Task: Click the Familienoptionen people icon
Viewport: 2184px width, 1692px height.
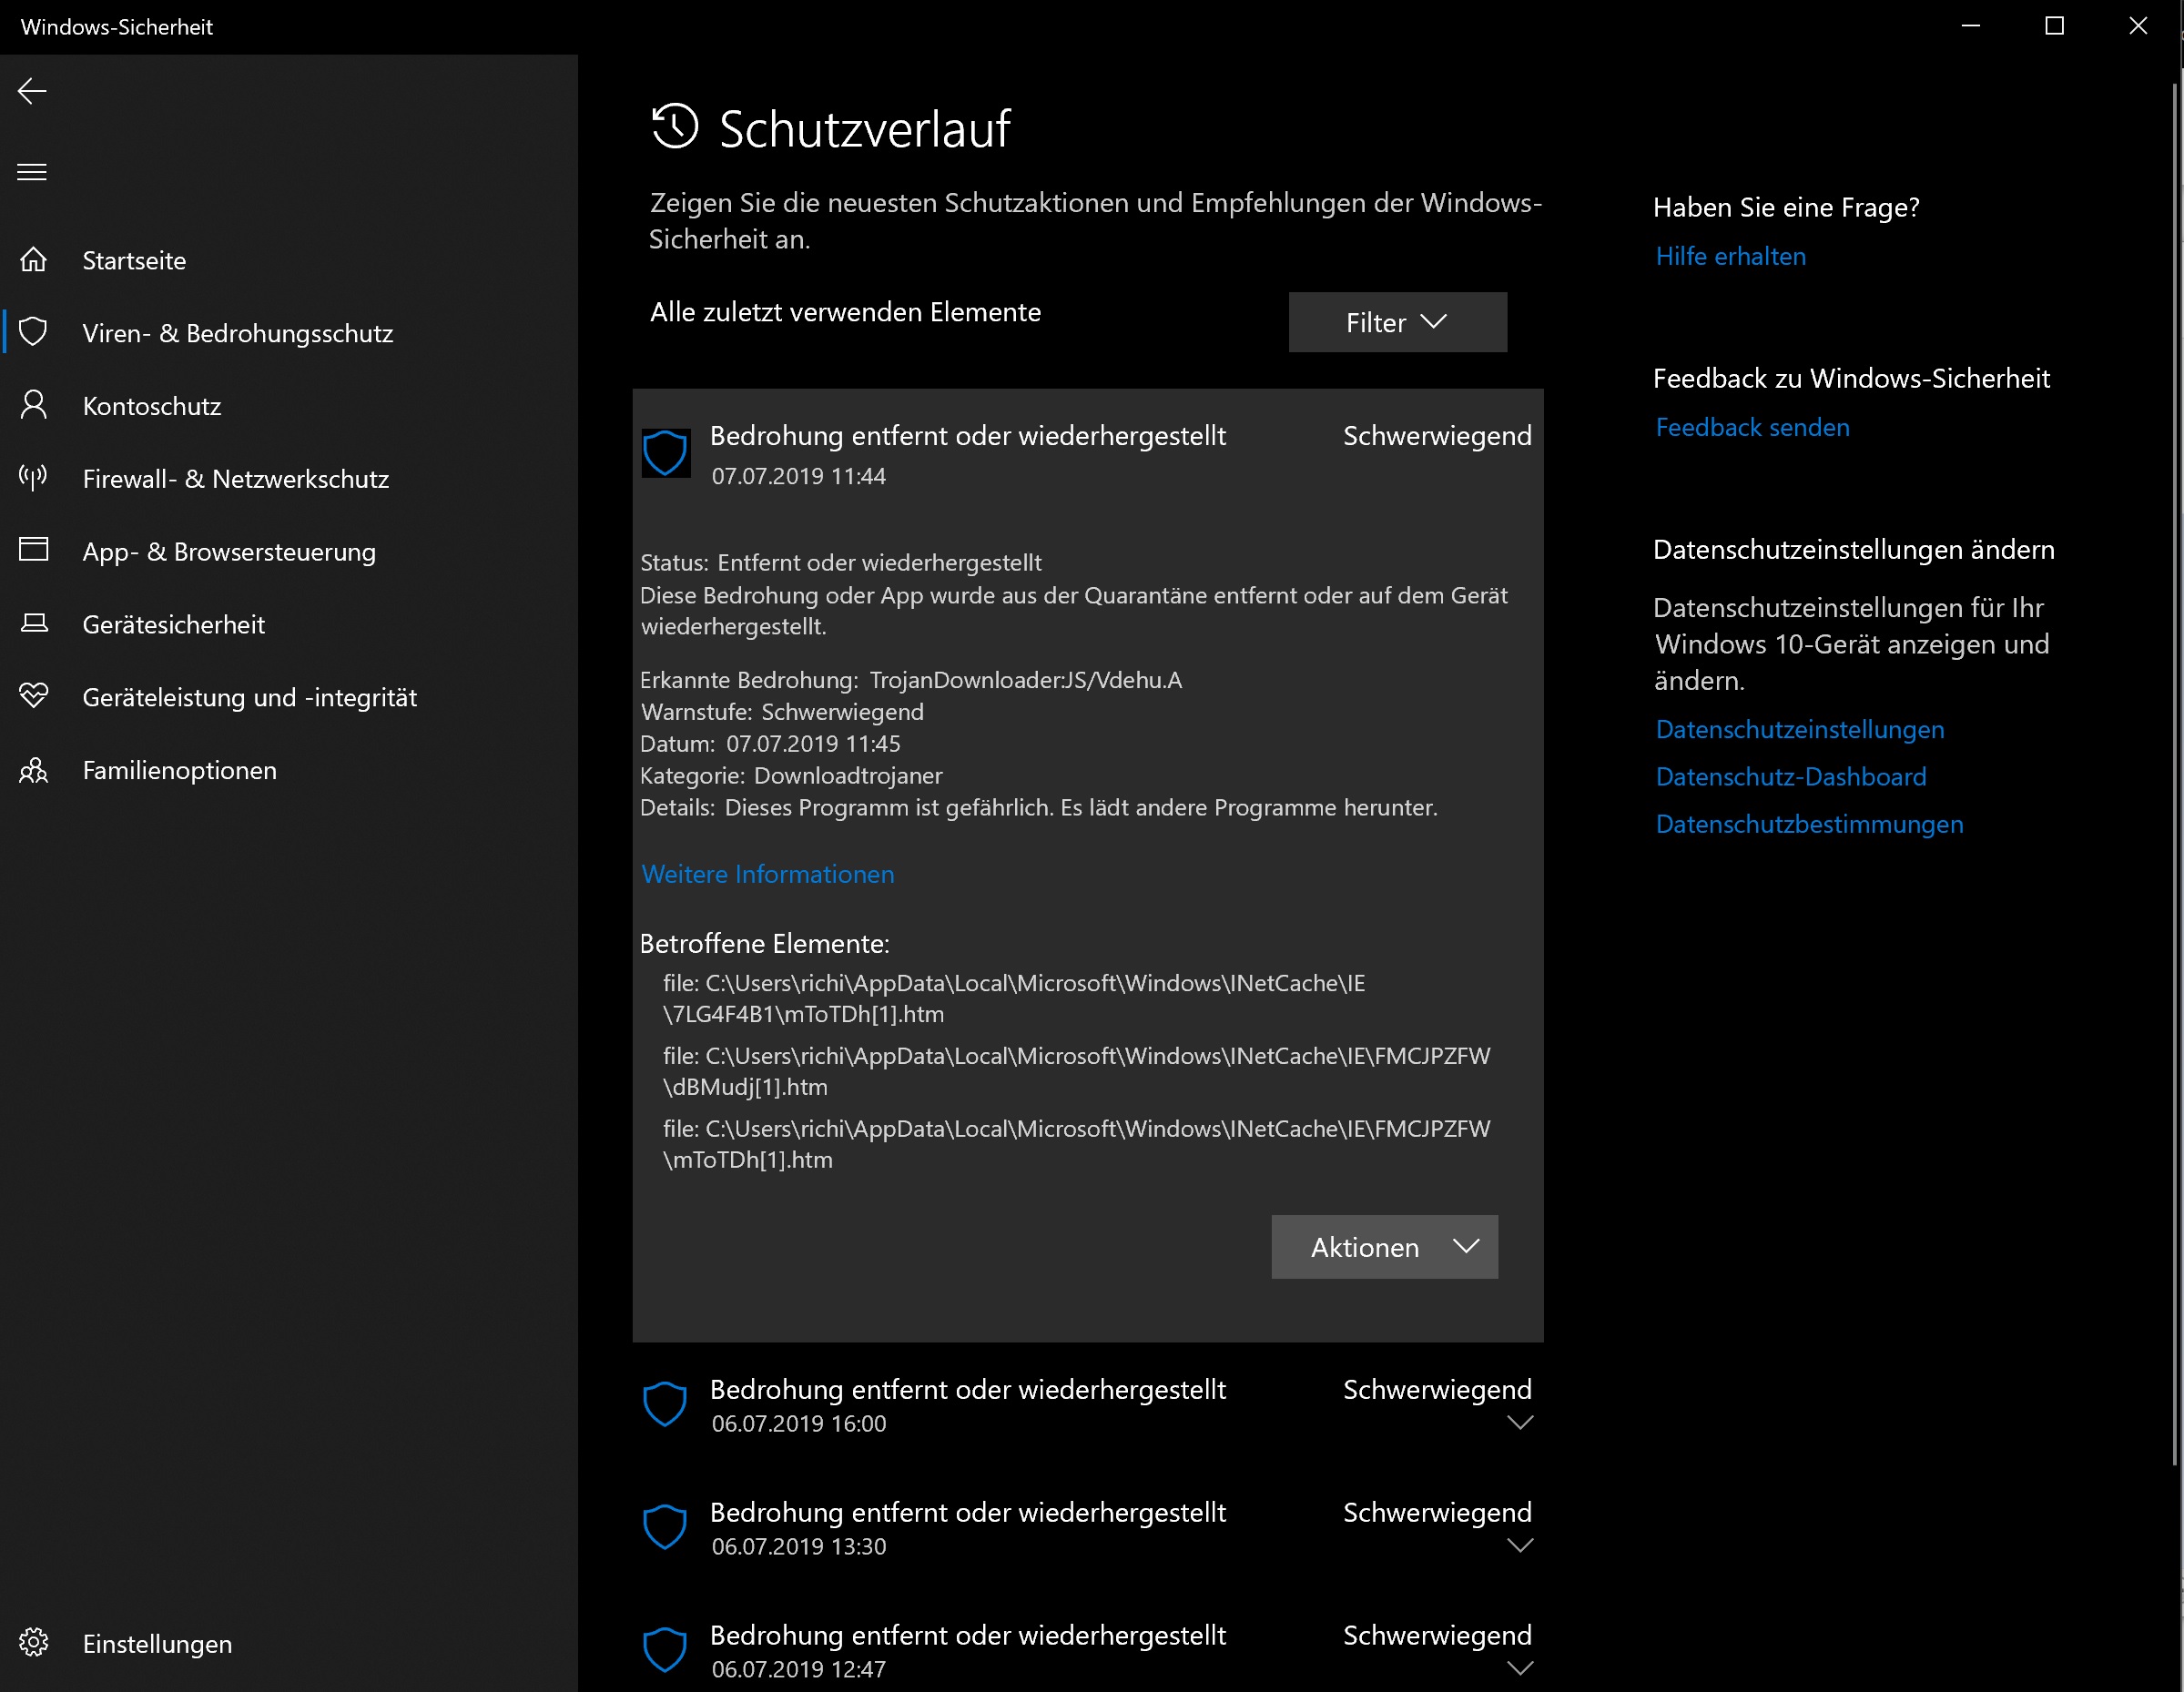Action: (33, 770)
